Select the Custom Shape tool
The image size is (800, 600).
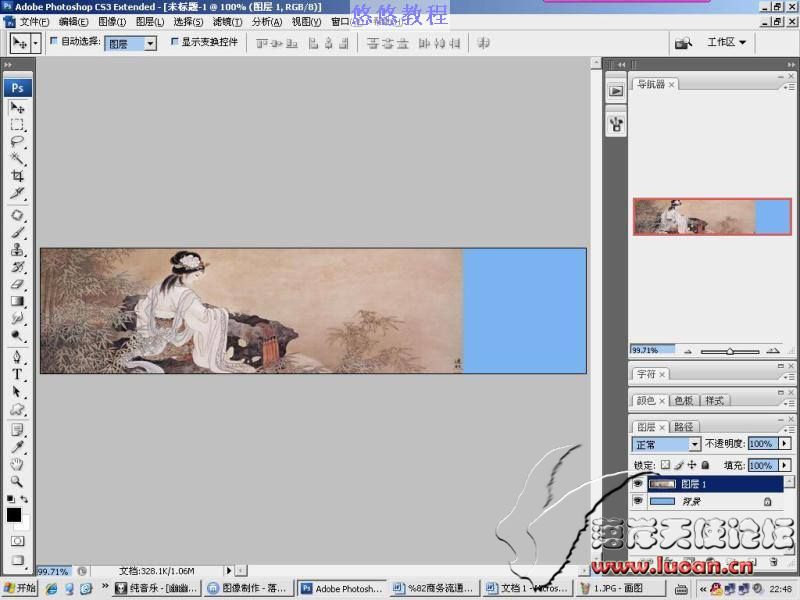click(17, 409)
